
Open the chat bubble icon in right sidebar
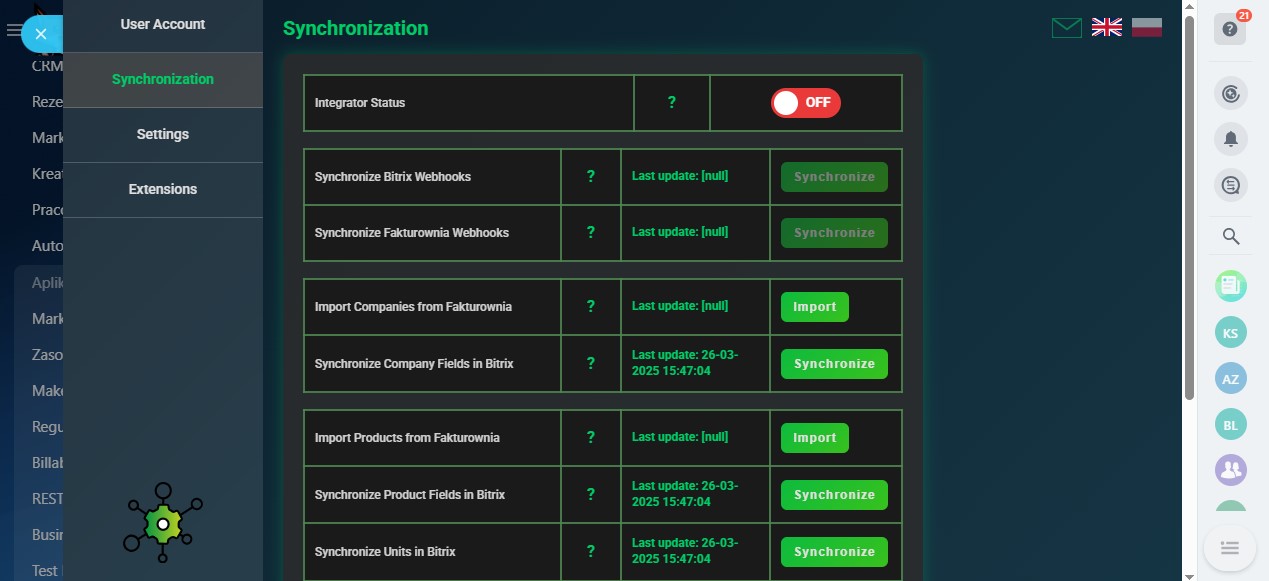point(1230,185)
